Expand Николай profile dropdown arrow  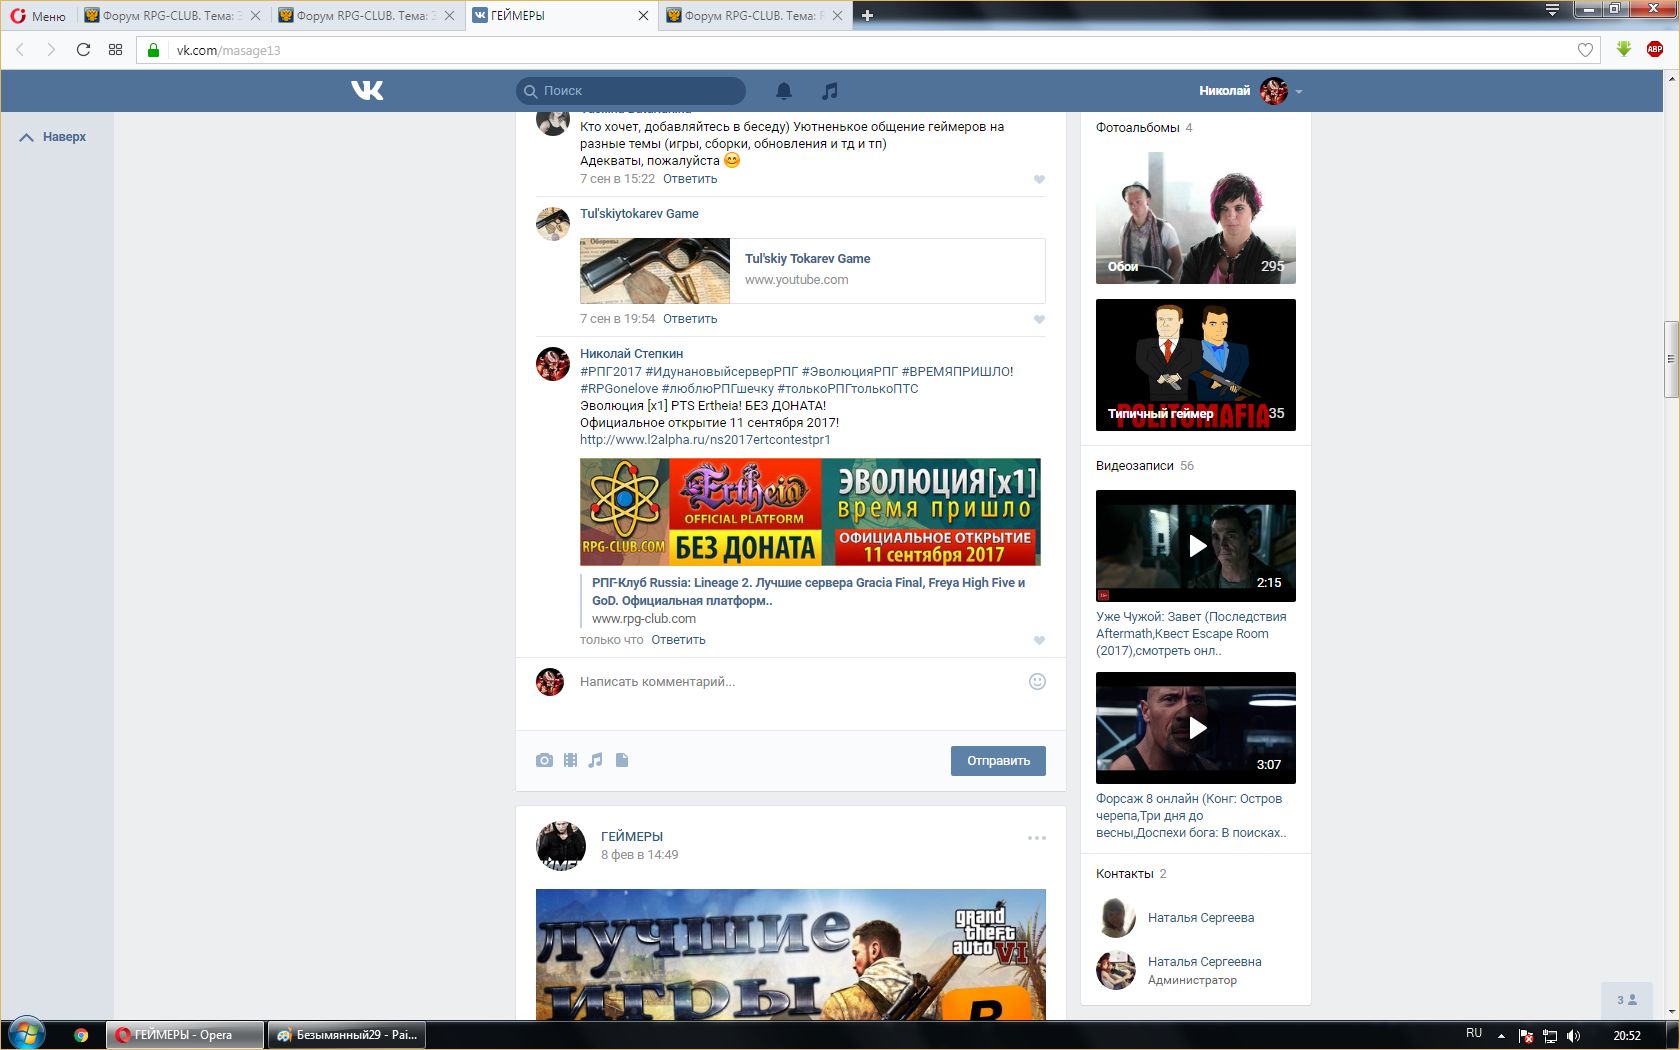click(x=1299, y=92)
